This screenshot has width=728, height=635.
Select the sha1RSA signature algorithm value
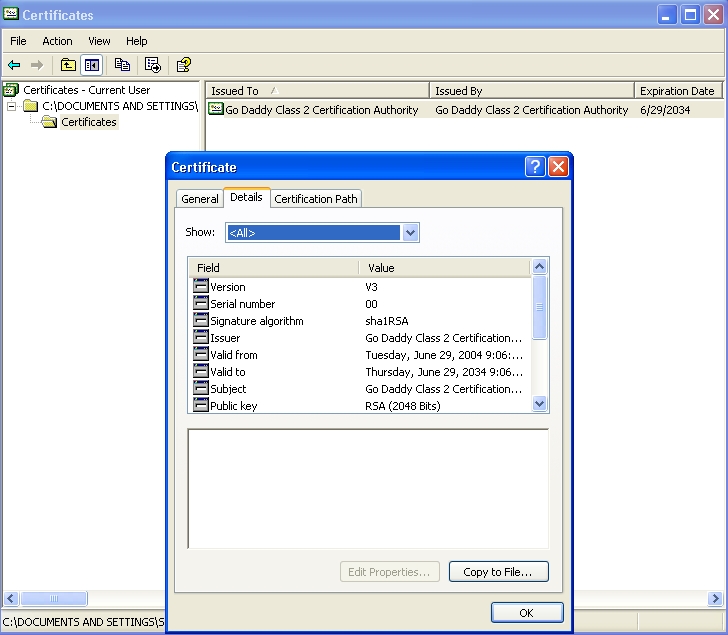[x=387, y=321]
